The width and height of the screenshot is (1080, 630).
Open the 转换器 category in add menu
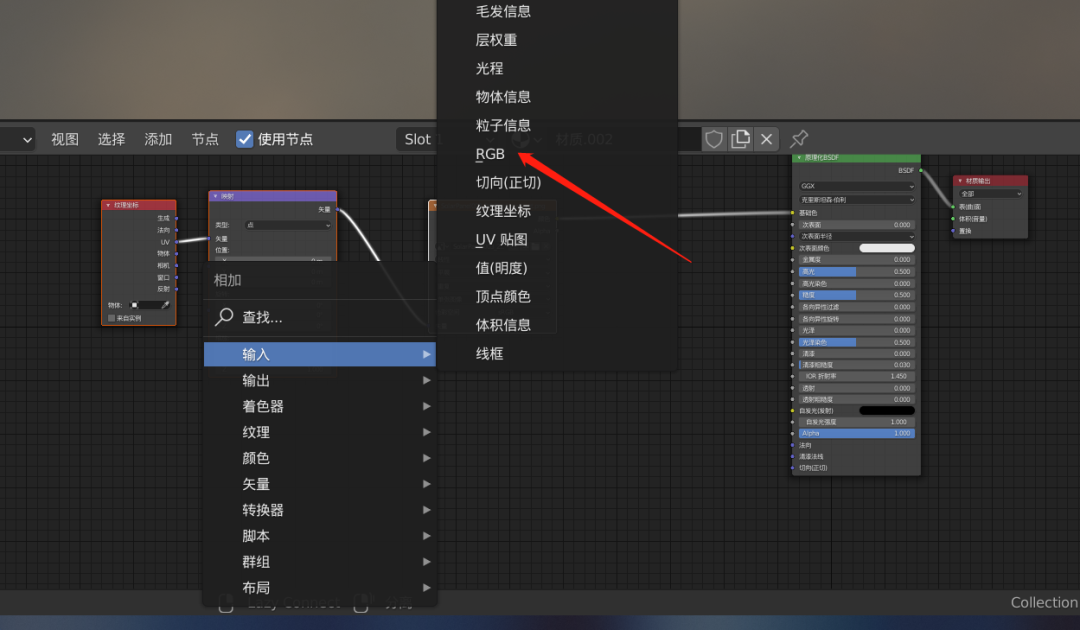(x=320, y=510)
